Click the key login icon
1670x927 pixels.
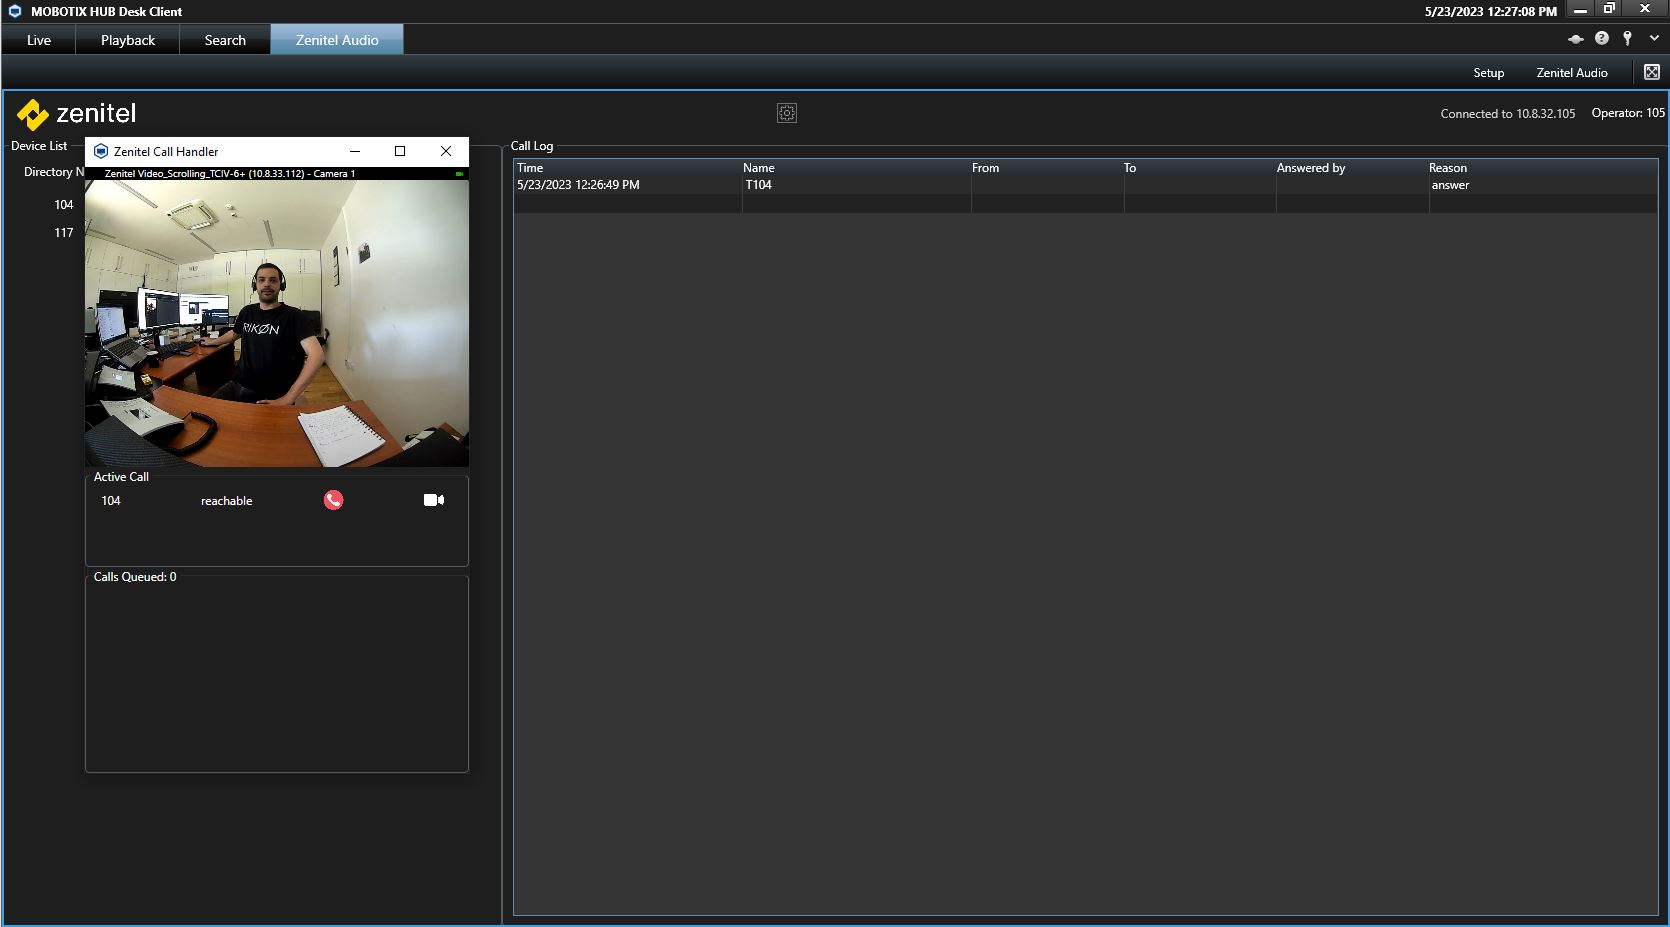click(x=1627, y=38)
